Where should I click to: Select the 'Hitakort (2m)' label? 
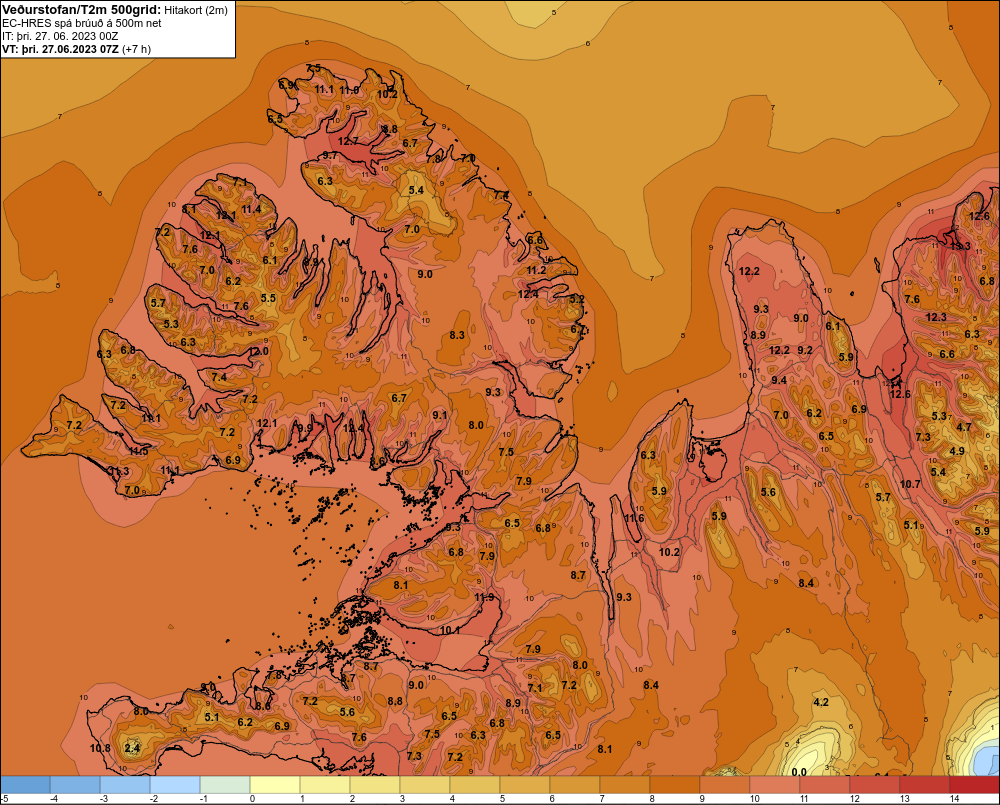coord(196,10)
